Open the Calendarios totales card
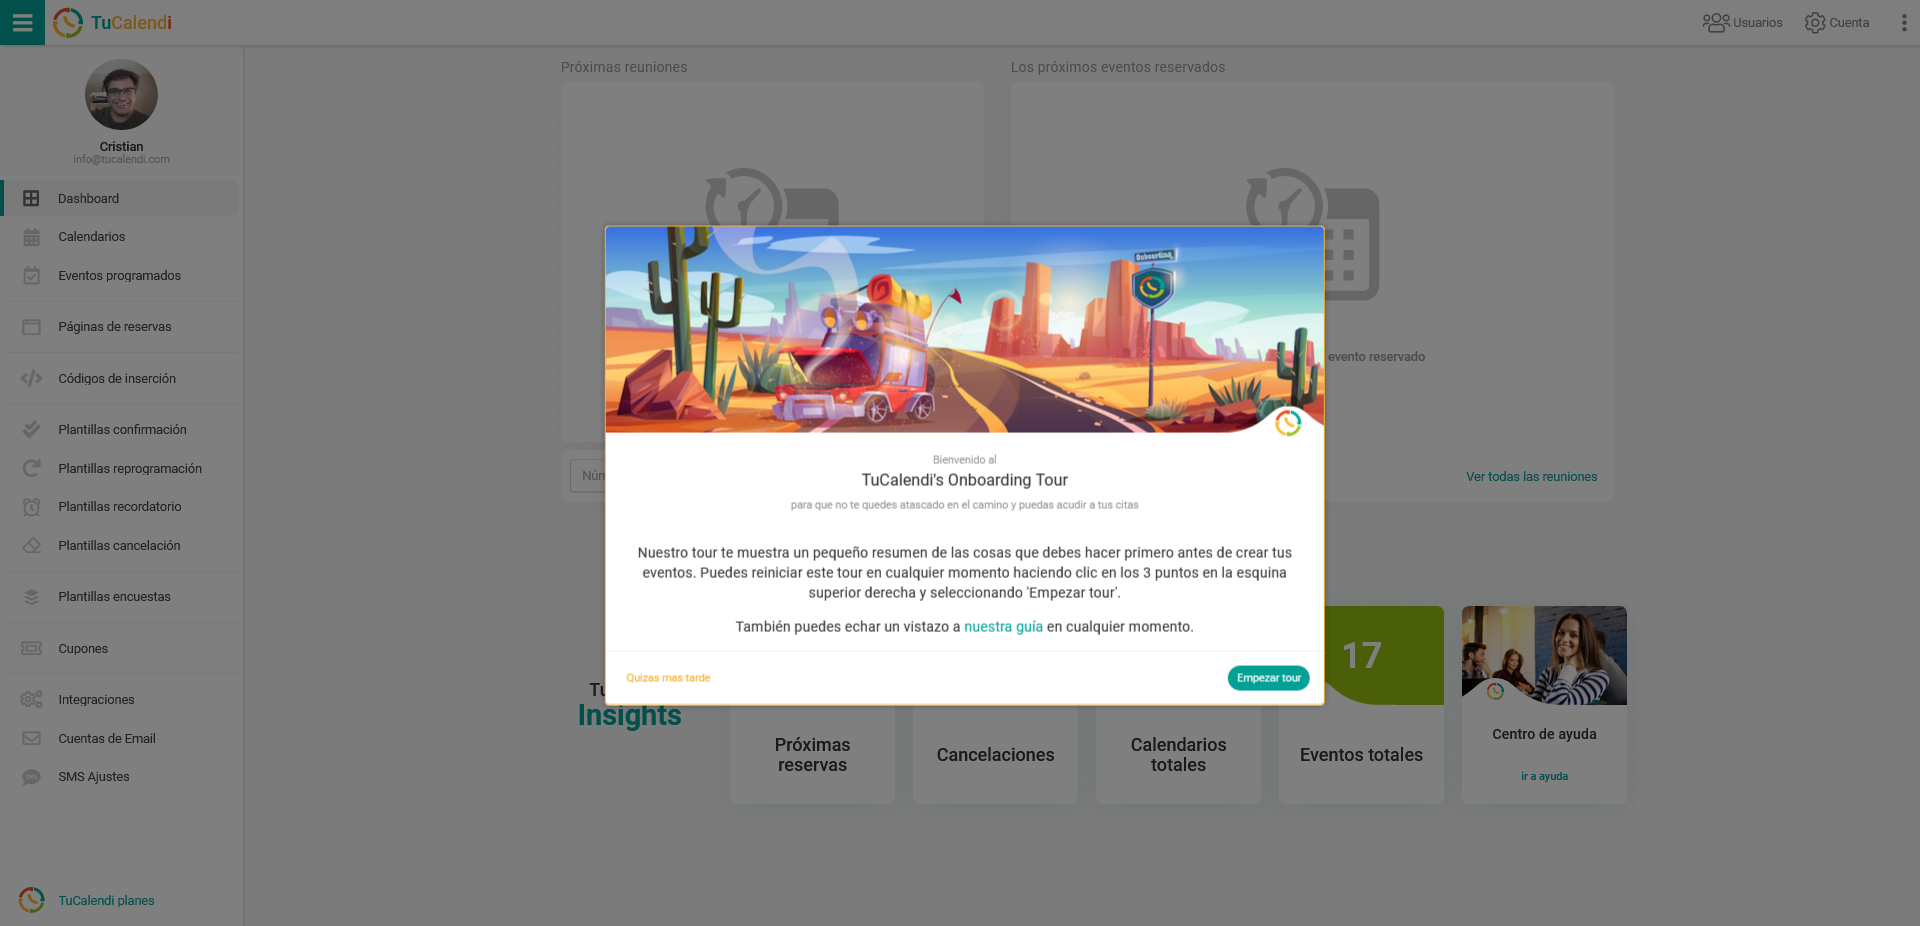1920x926 pixels. click(1178, 755)
